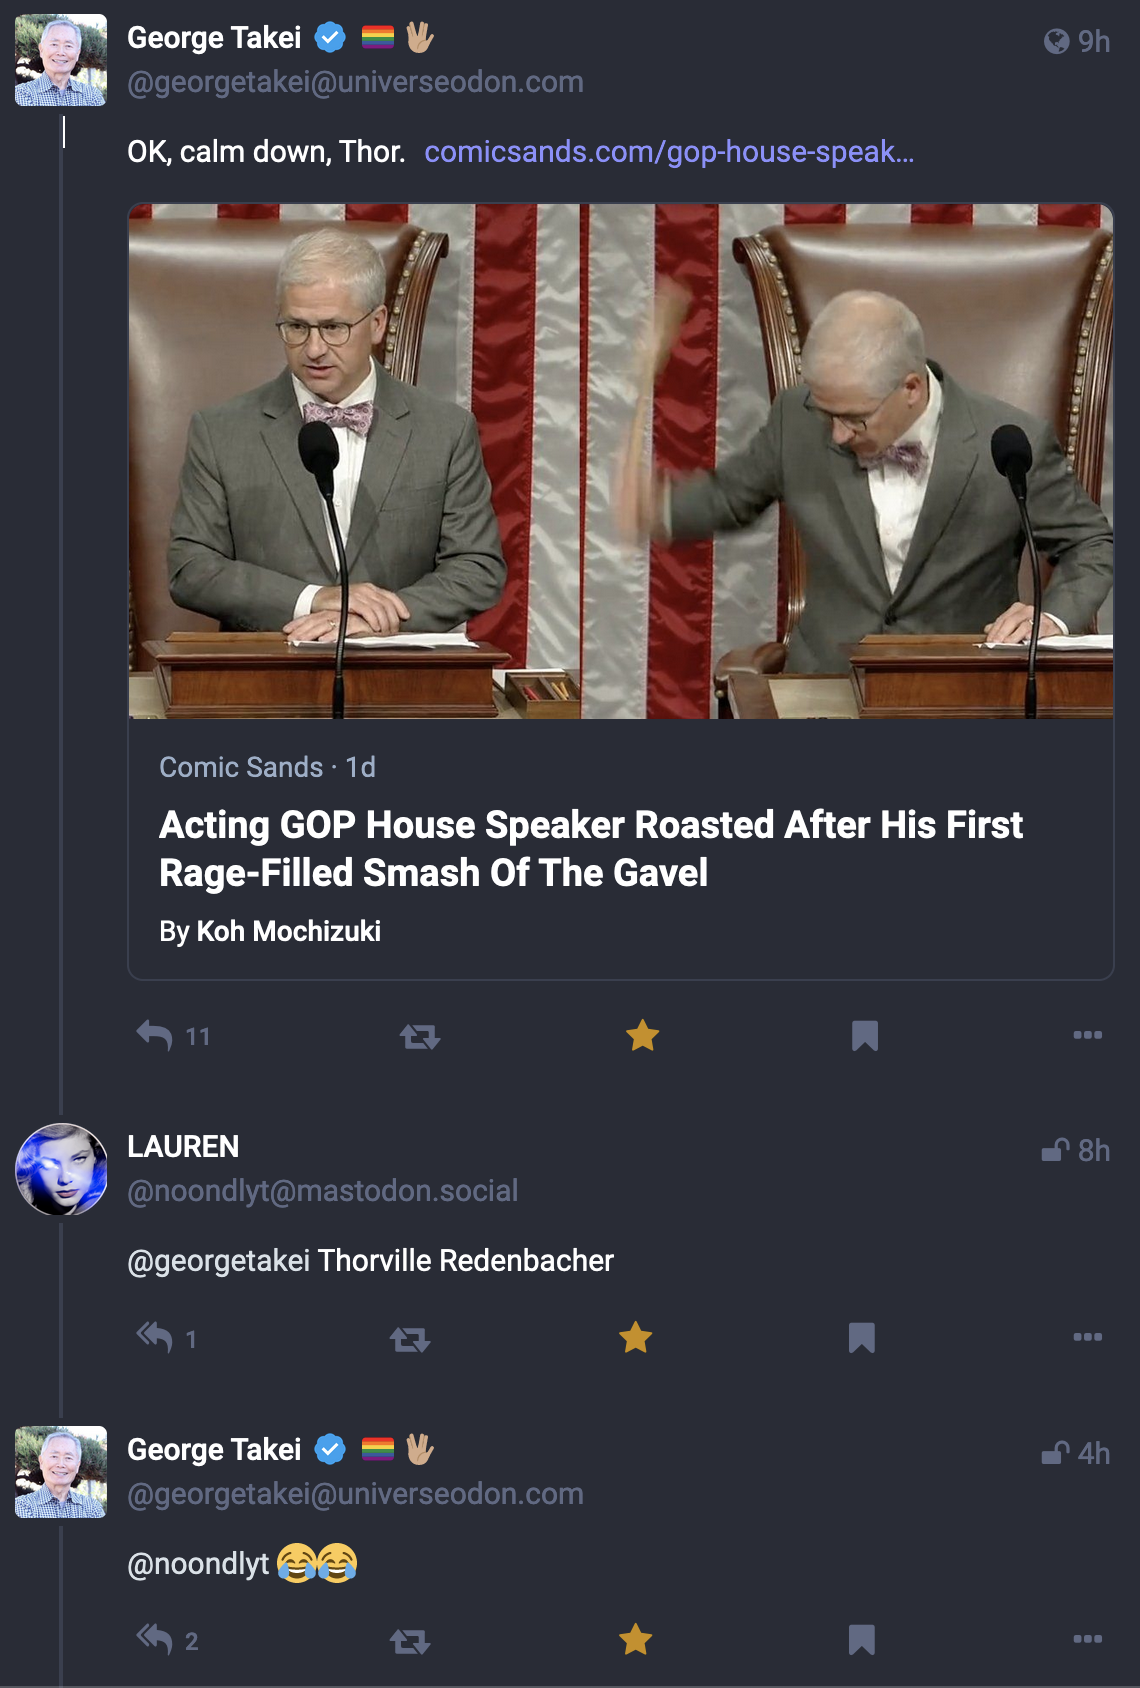This screenshot has width=1140, height=1688.
Task: Toggle favorite star on Comic Sands post
Action: coord(642,1035)
